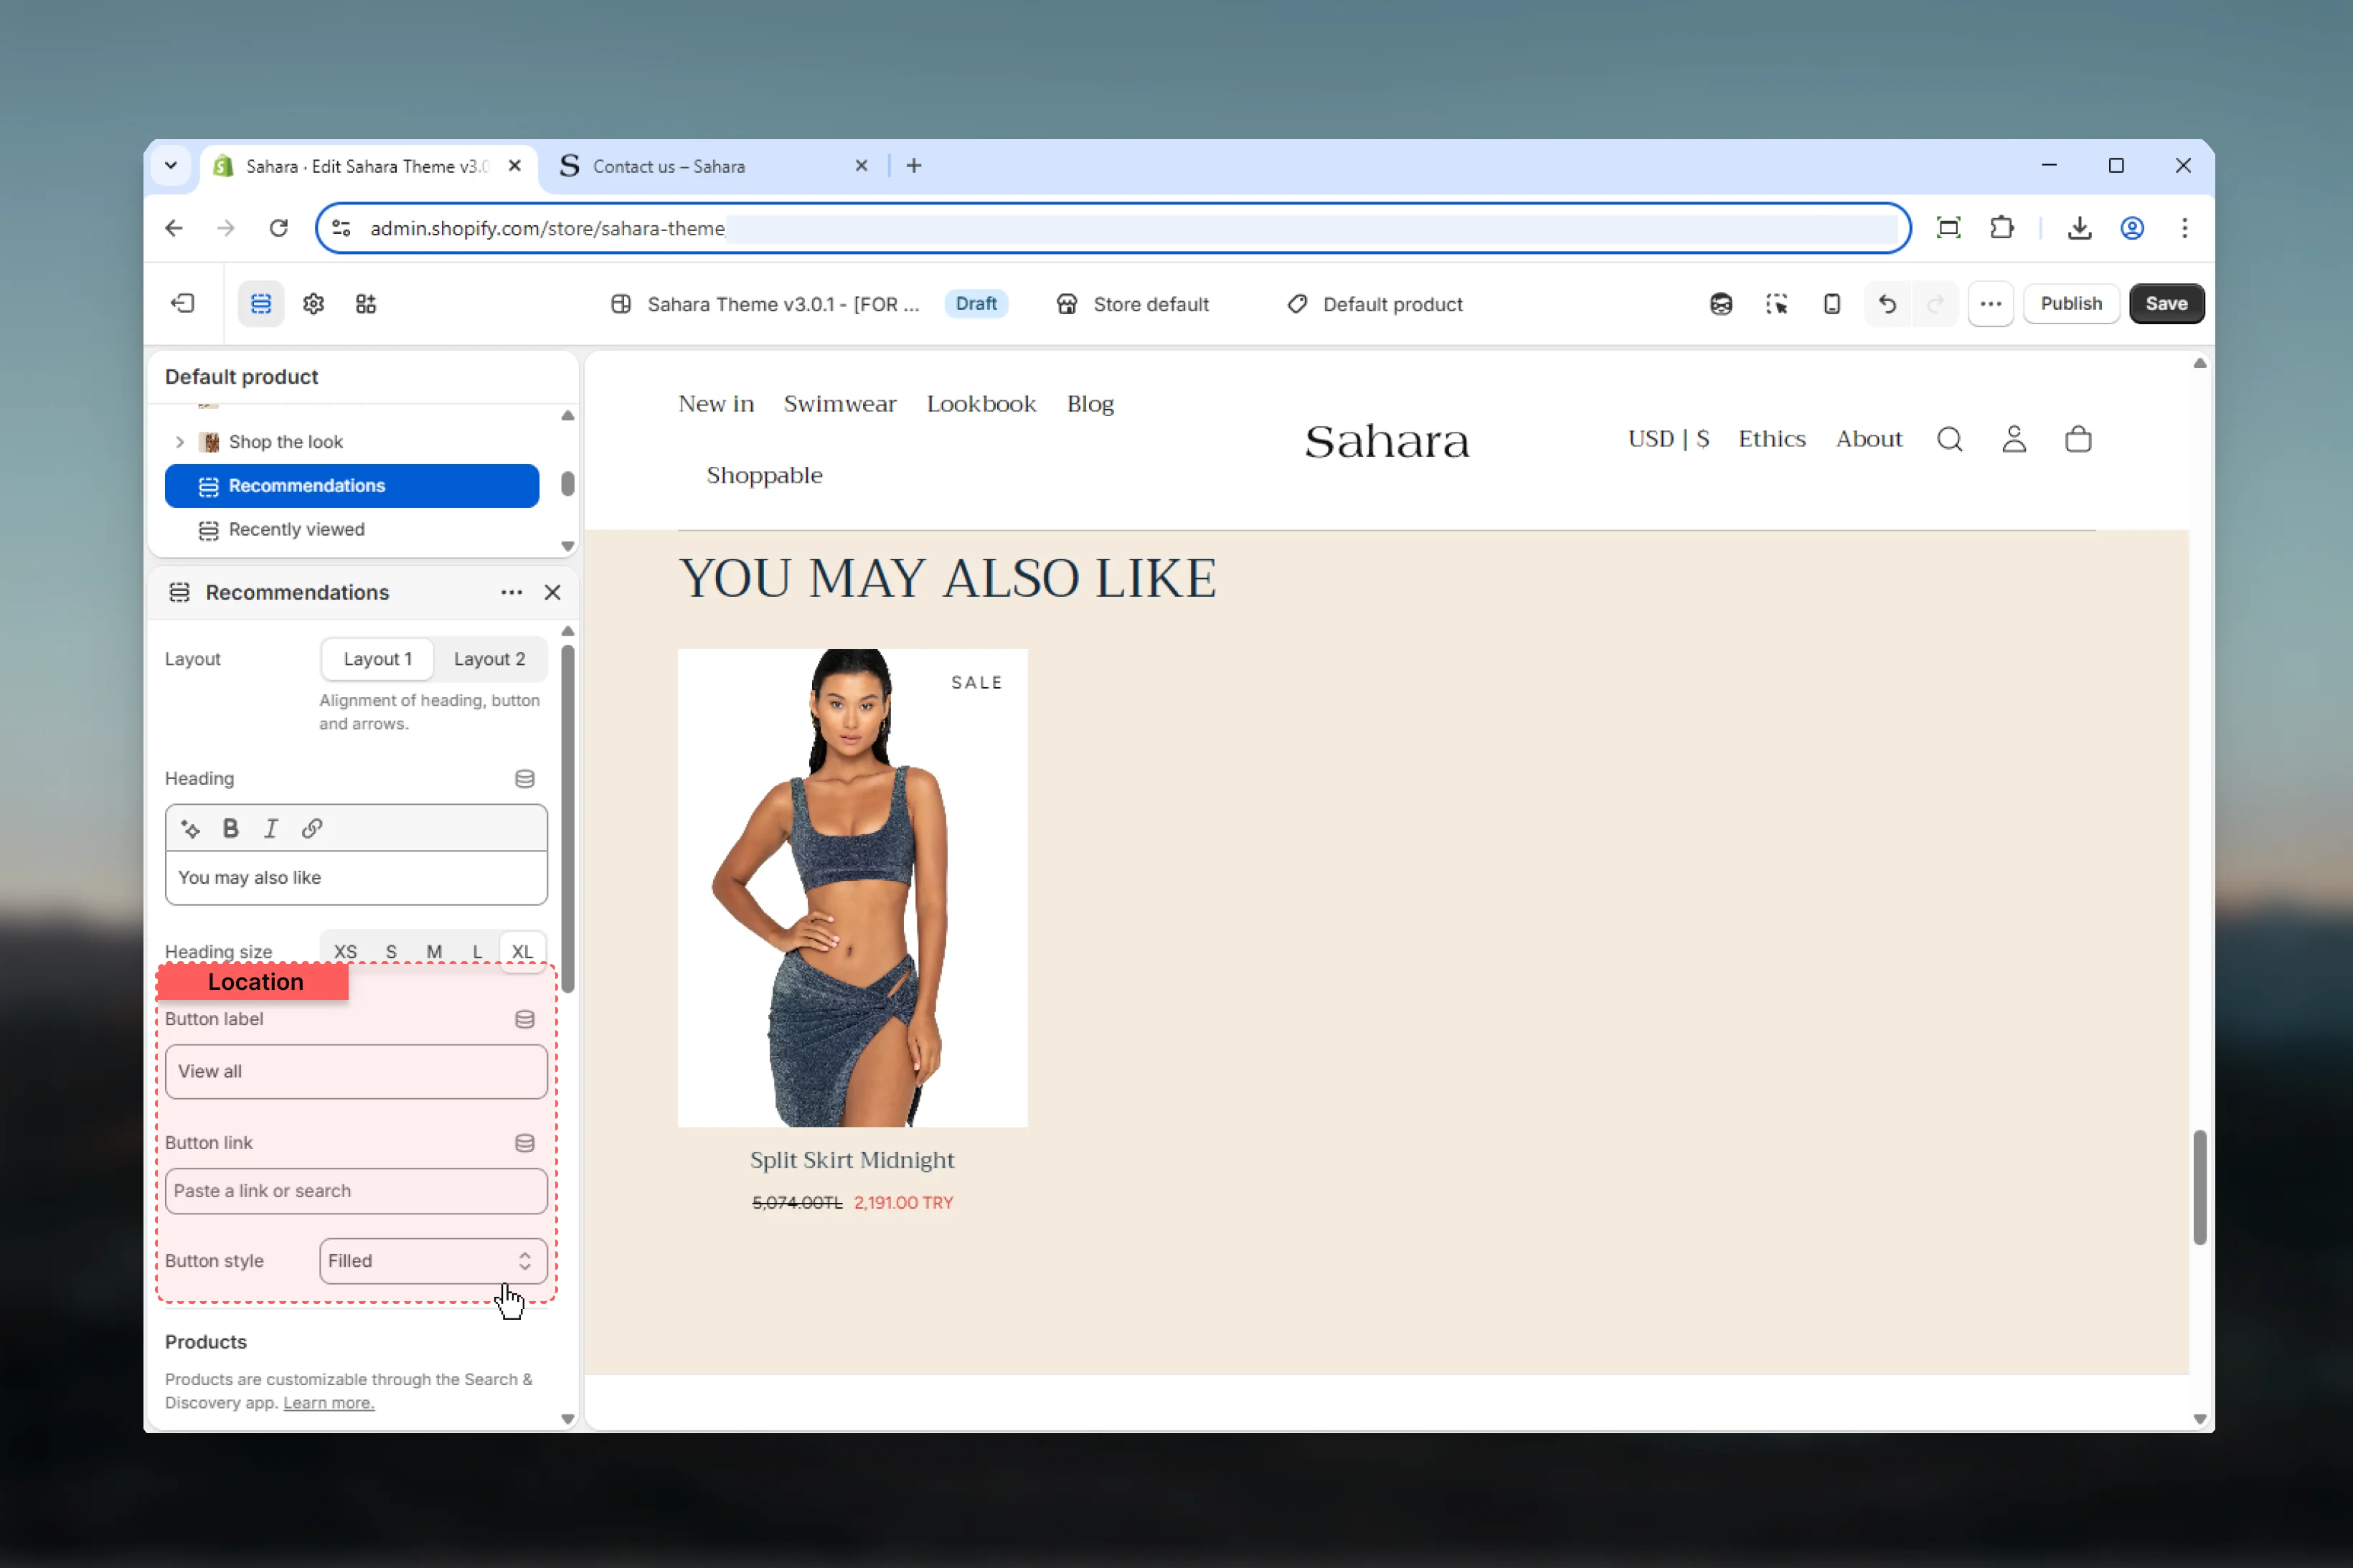Expand the Shop the look section
Screen dimensions: 2353x1568
[179, 442]
